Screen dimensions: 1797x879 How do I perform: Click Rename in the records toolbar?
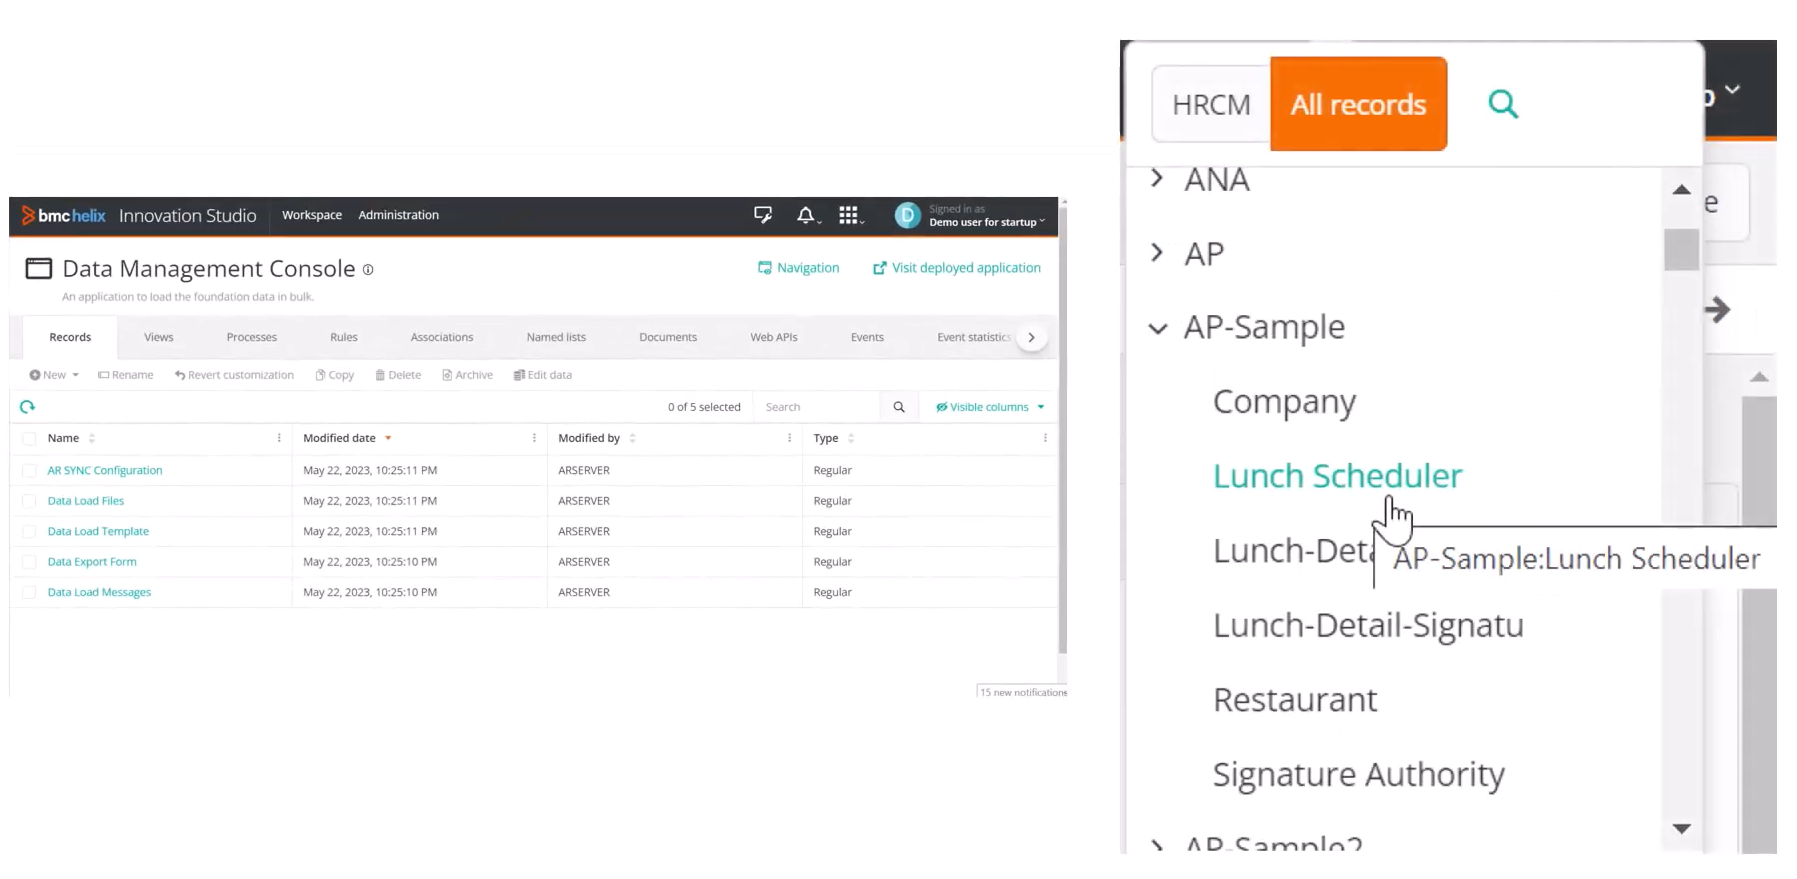point(126,375)
